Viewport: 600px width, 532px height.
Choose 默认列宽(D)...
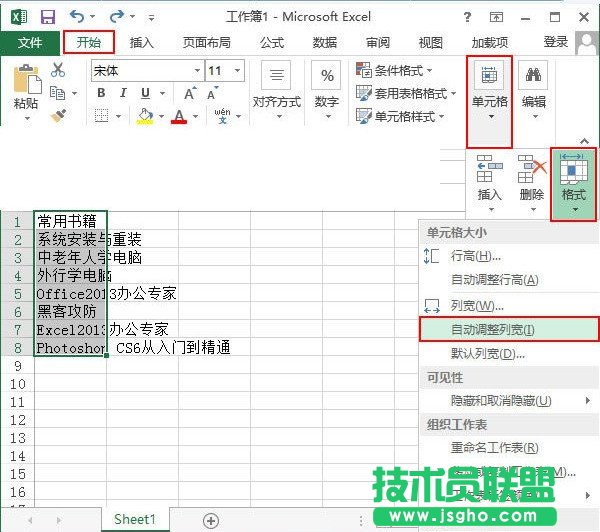[x=509, y=353]
